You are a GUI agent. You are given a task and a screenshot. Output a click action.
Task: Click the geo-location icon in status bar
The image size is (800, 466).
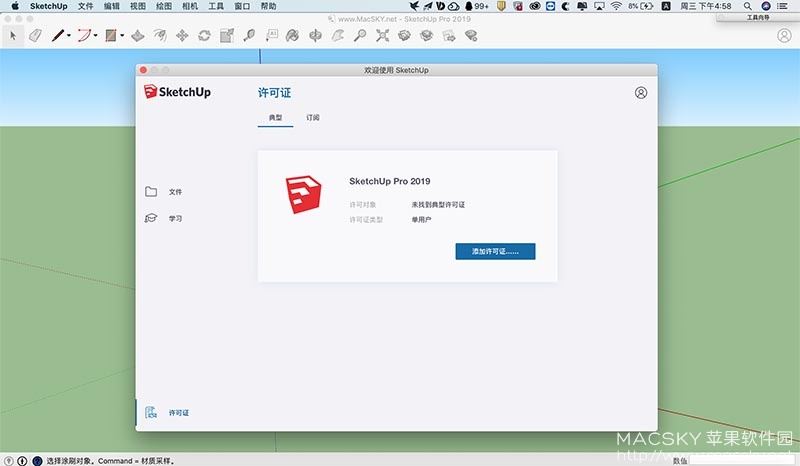point(9,460)
